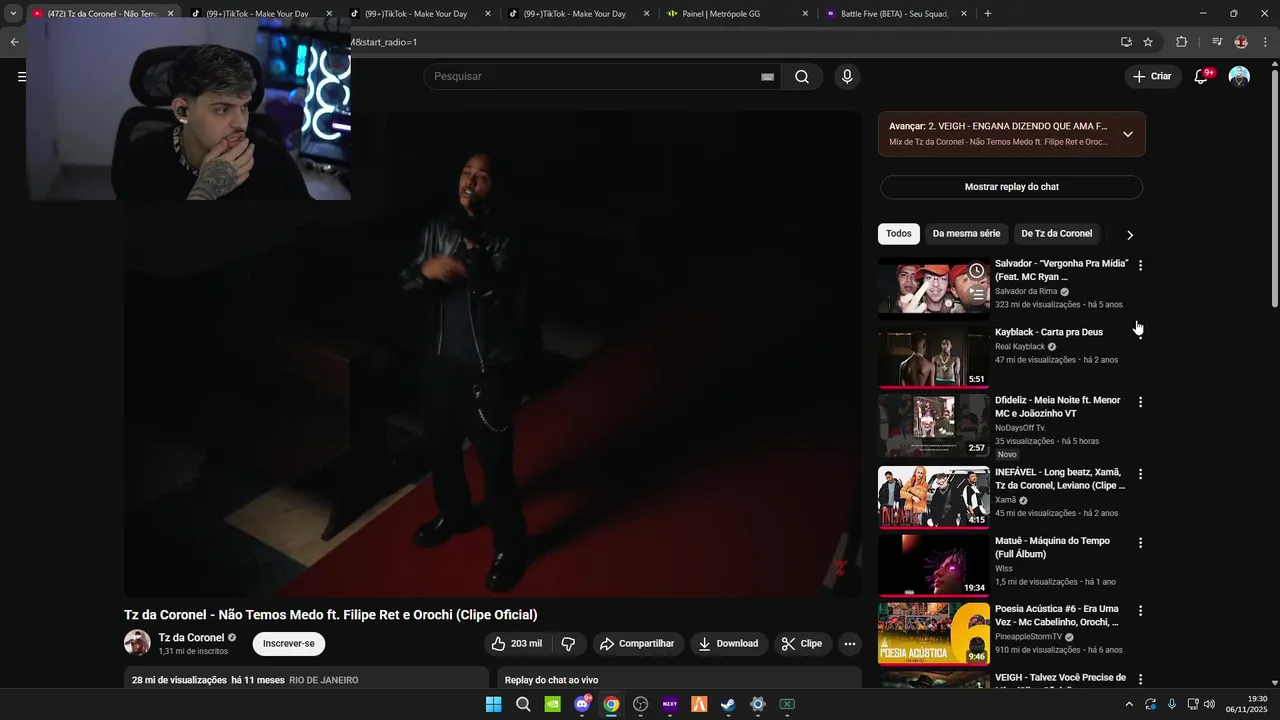Close the Painel Metrópole GG tab
The width and height of the screenshot is (1280, 720).
(x=805, y=14)
